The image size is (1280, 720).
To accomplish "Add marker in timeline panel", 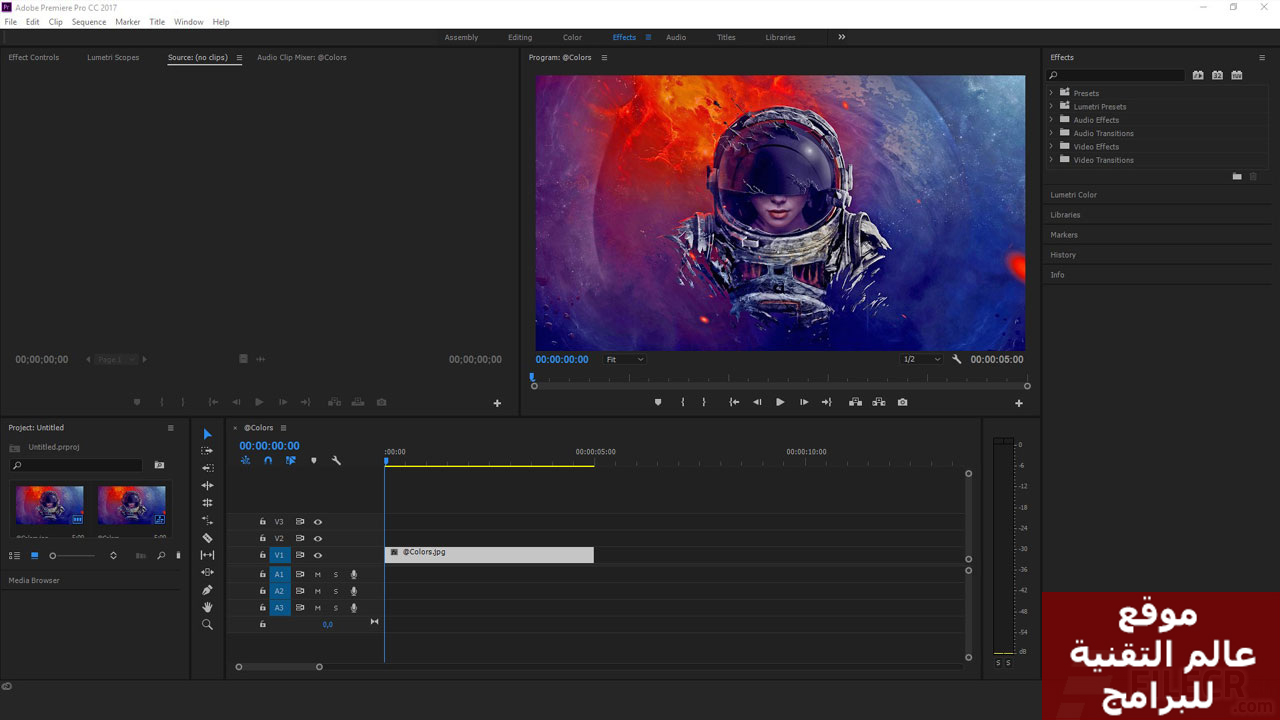I will pyautogui.click(x=313, y=461).
